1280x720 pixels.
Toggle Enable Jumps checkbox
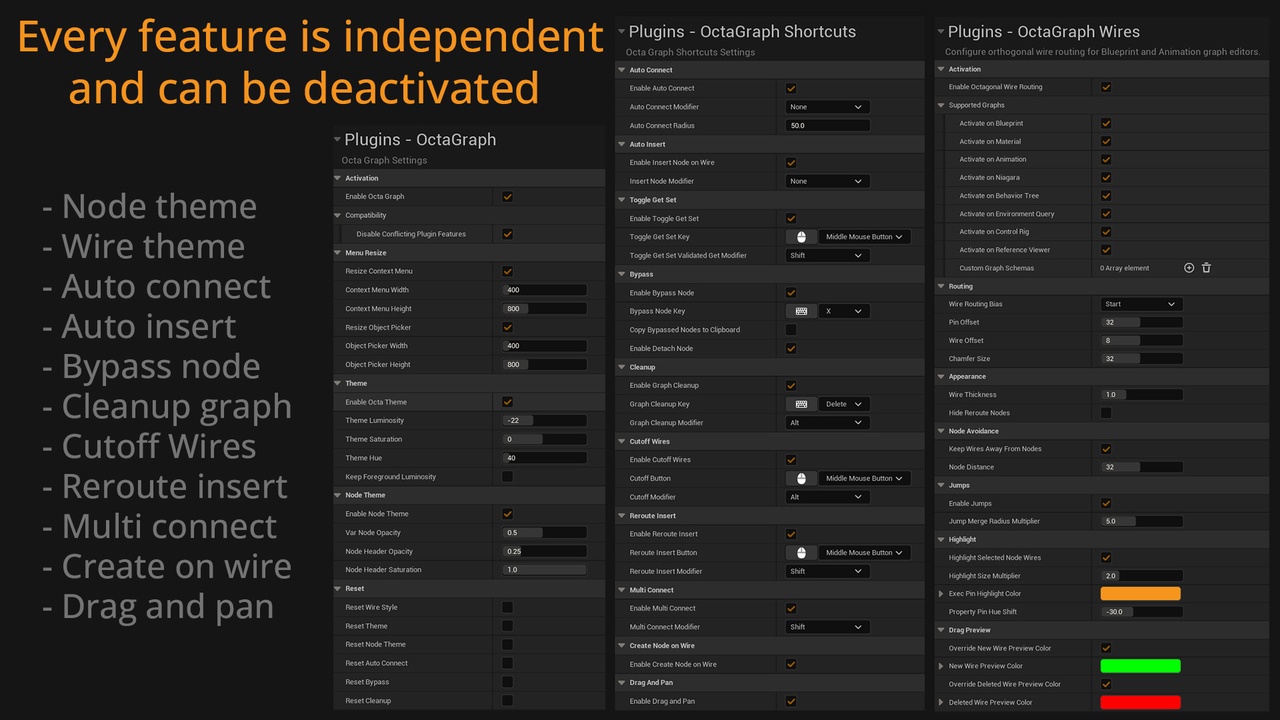[x=1106, y=503]
